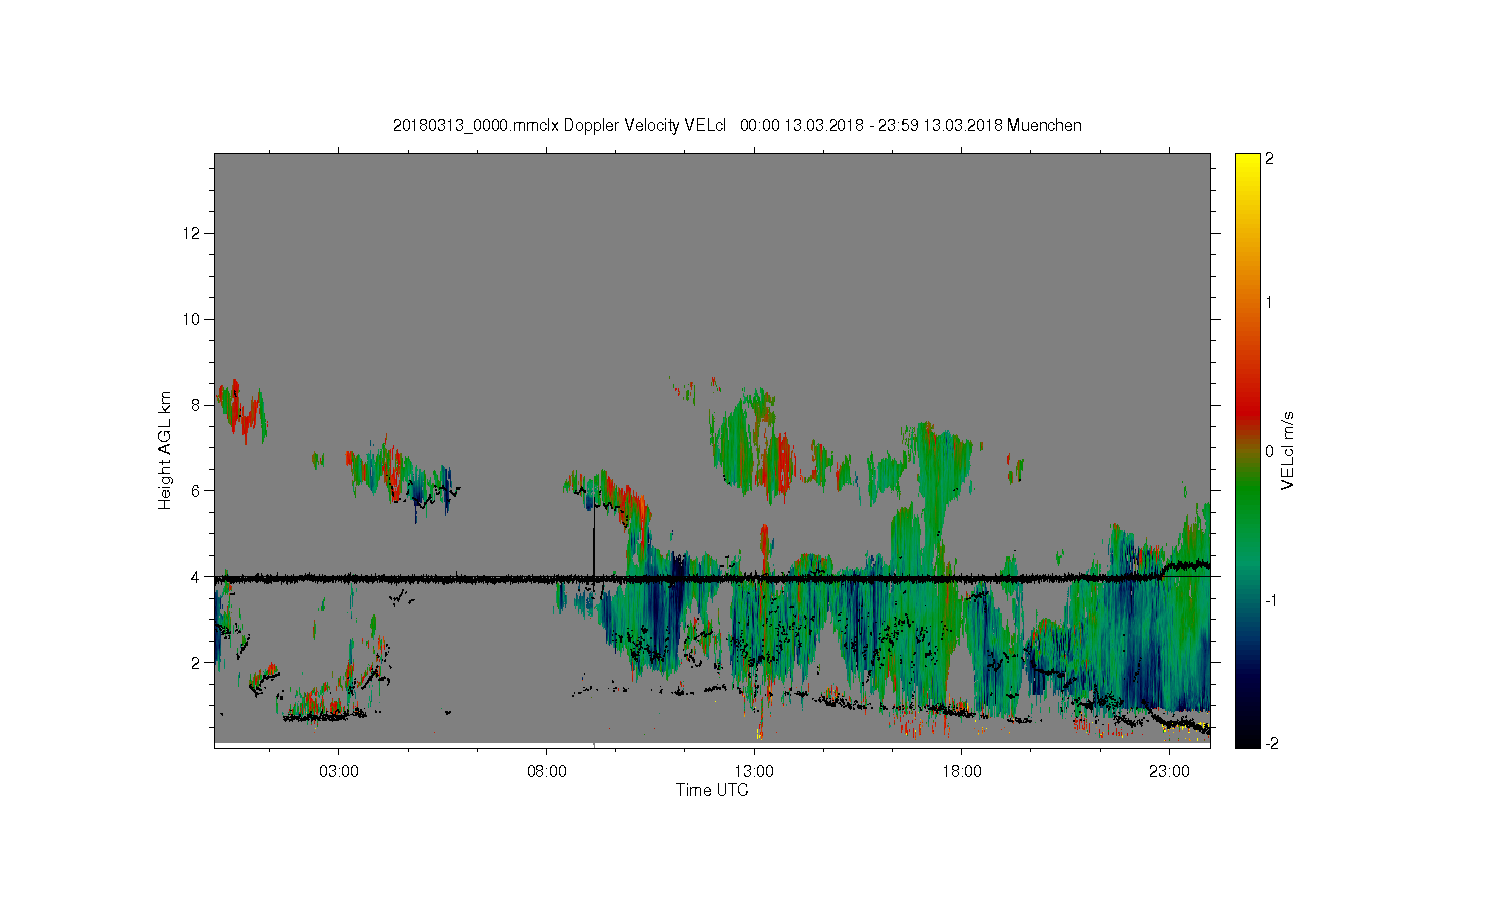Image resolution: width=1500 pixels, height=900 pixels.
Task: Click the 08:00 time tick label
Action: (547, 772)
